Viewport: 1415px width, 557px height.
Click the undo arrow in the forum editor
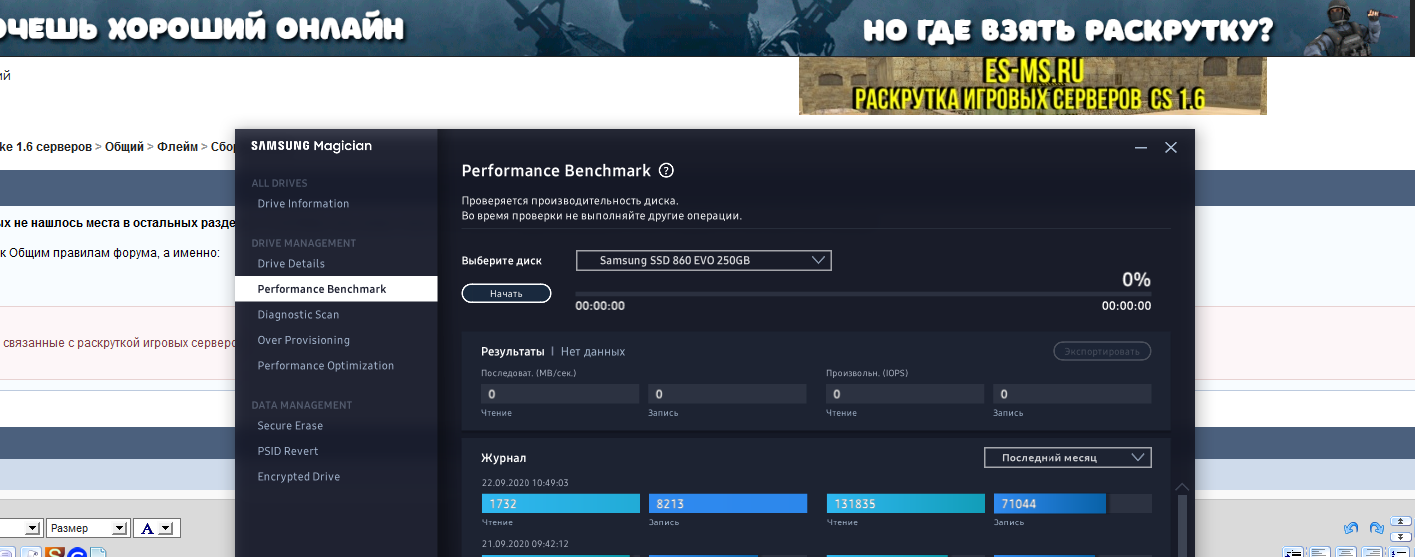coord(1351,528)
